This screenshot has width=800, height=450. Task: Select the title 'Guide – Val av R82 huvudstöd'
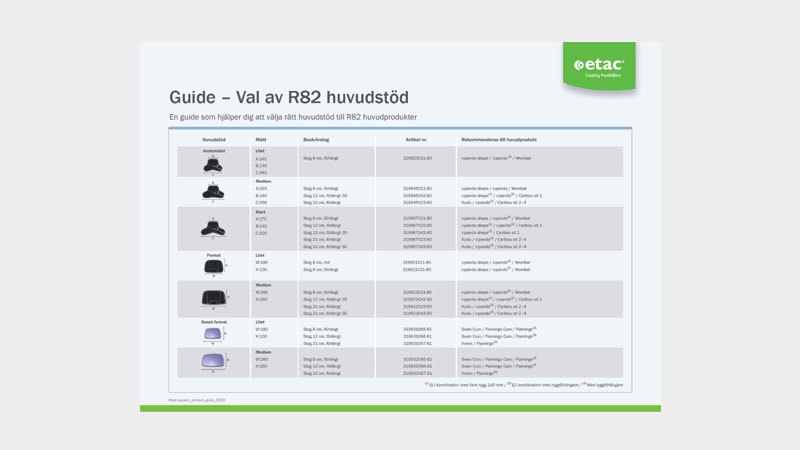pos(289,97)
